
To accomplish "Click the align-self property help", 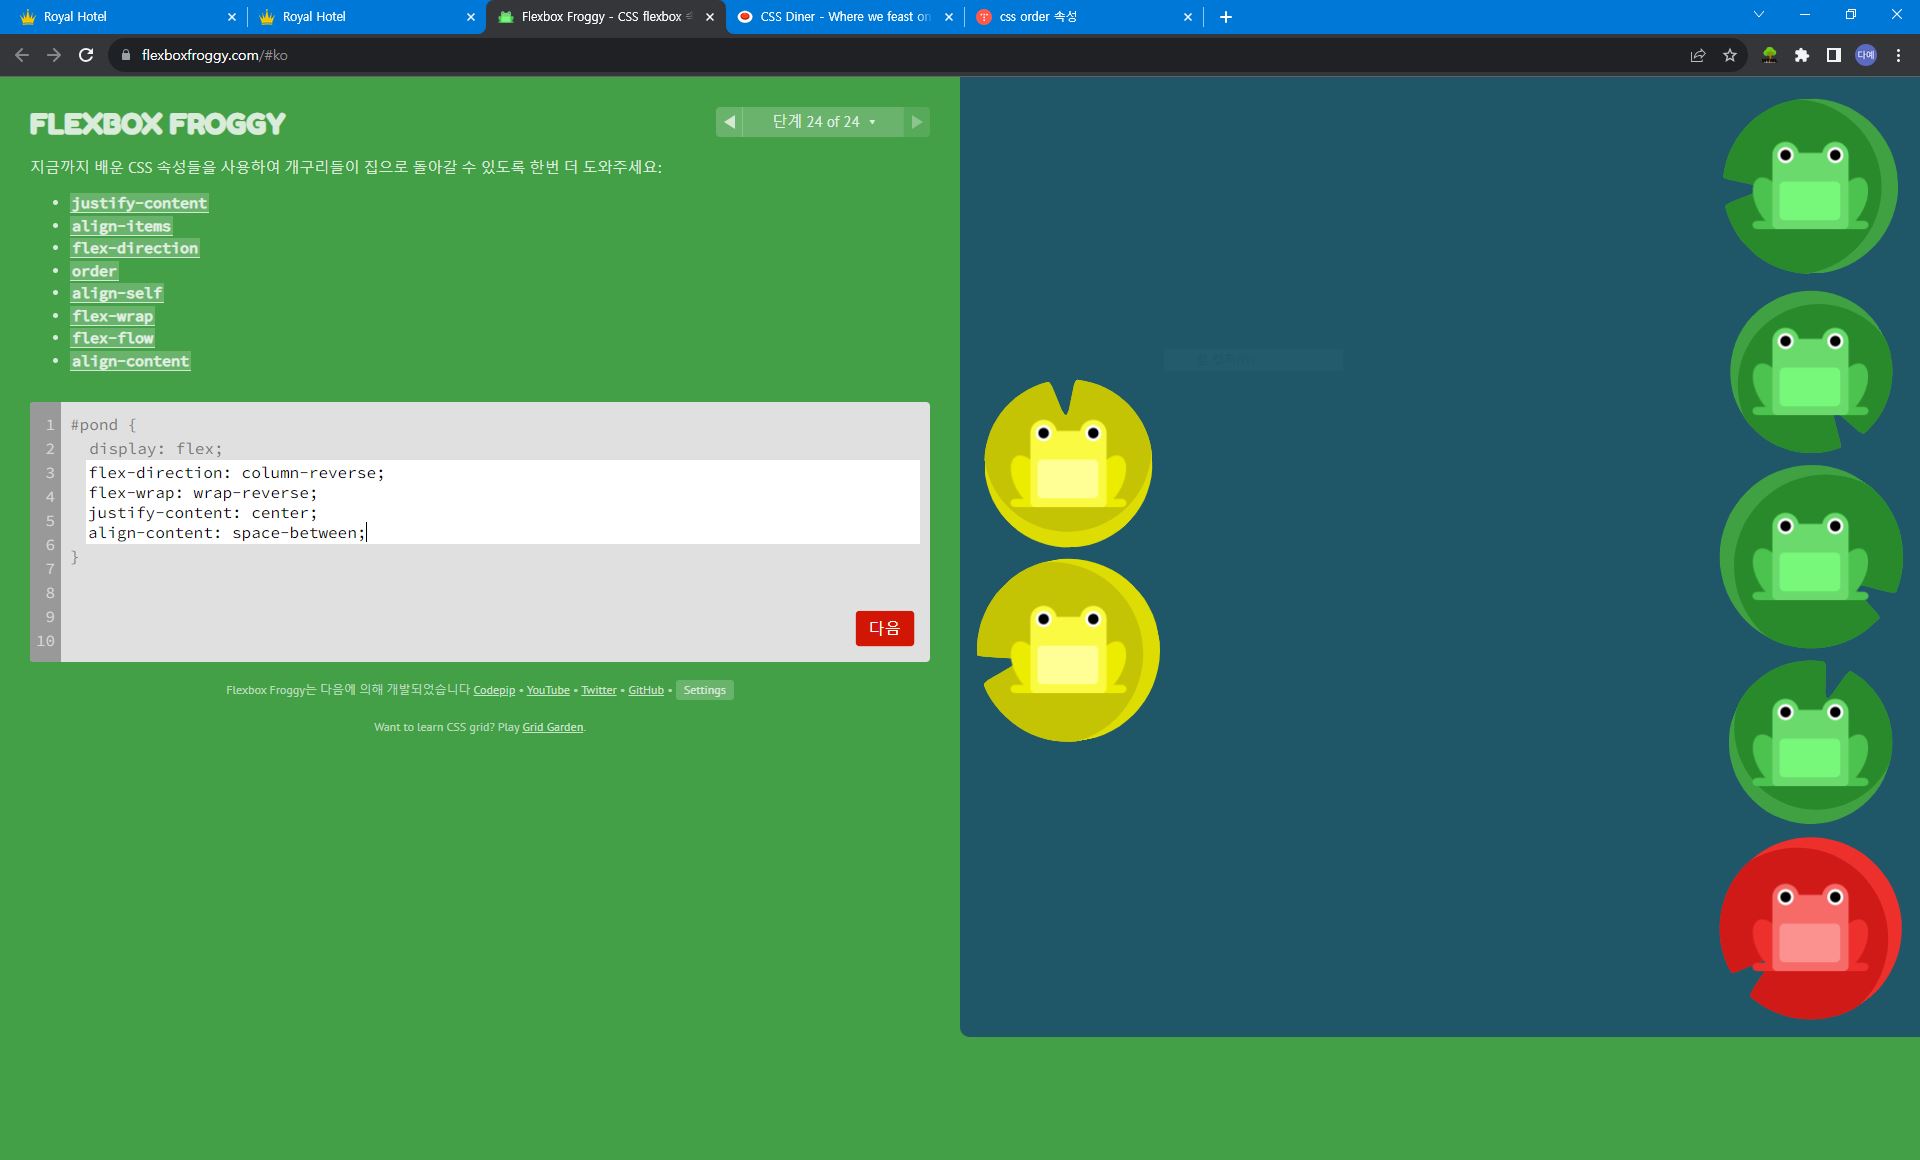I will coord(117,293).
